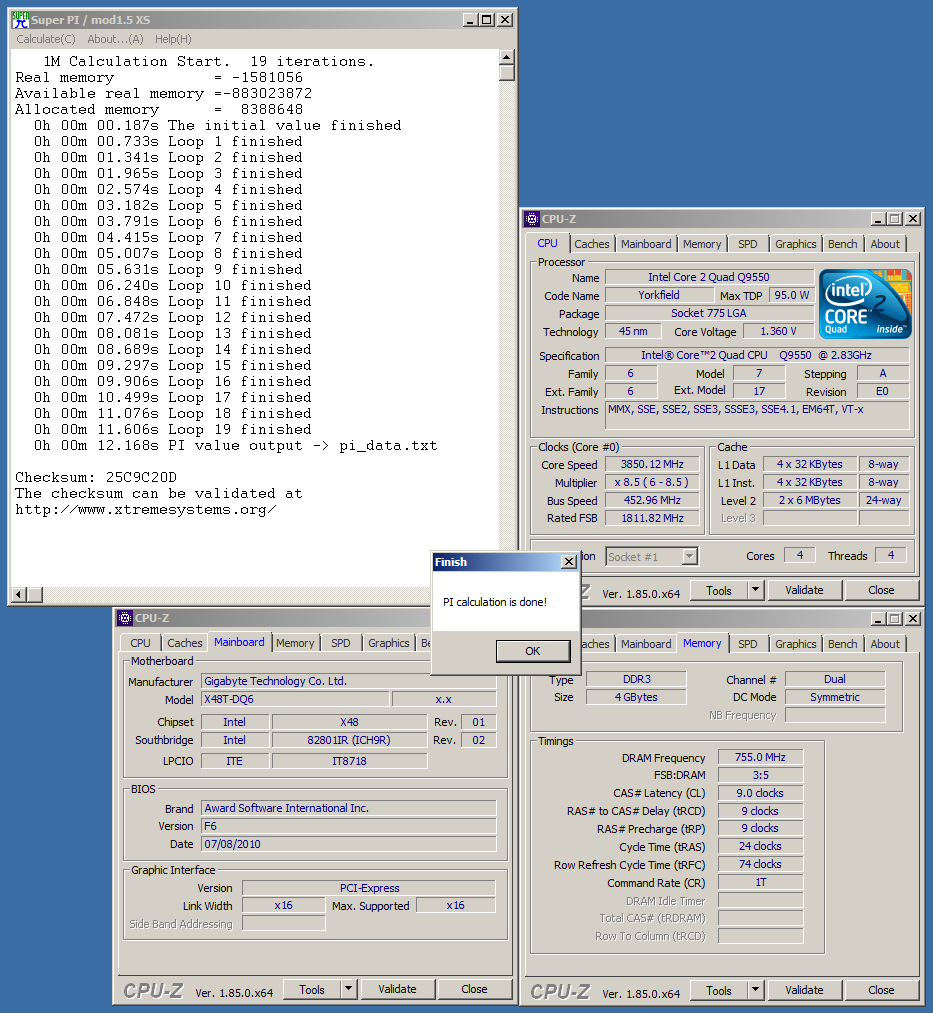Click the Core Speed value 3850.12 MHz
Image resolution: width=933 pixels, height=1013 pixels.
[653, 465]
